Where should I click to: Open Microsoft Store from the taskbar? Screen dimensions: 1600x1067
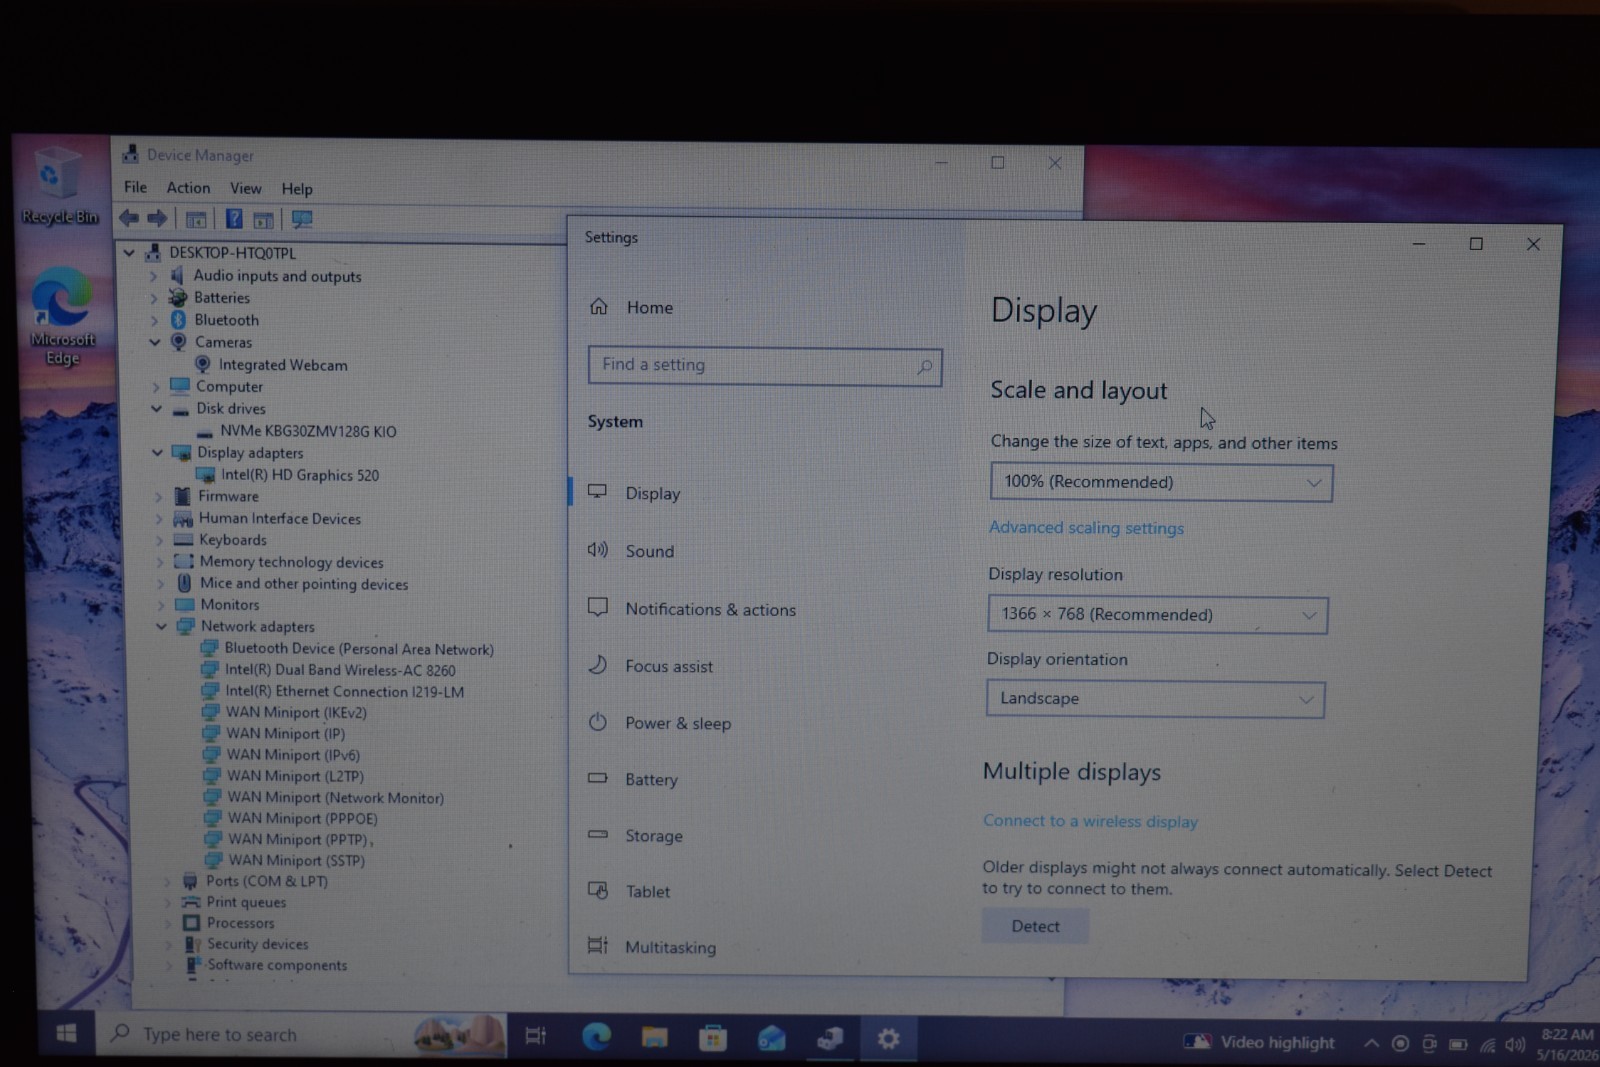tap(713, 1038)
